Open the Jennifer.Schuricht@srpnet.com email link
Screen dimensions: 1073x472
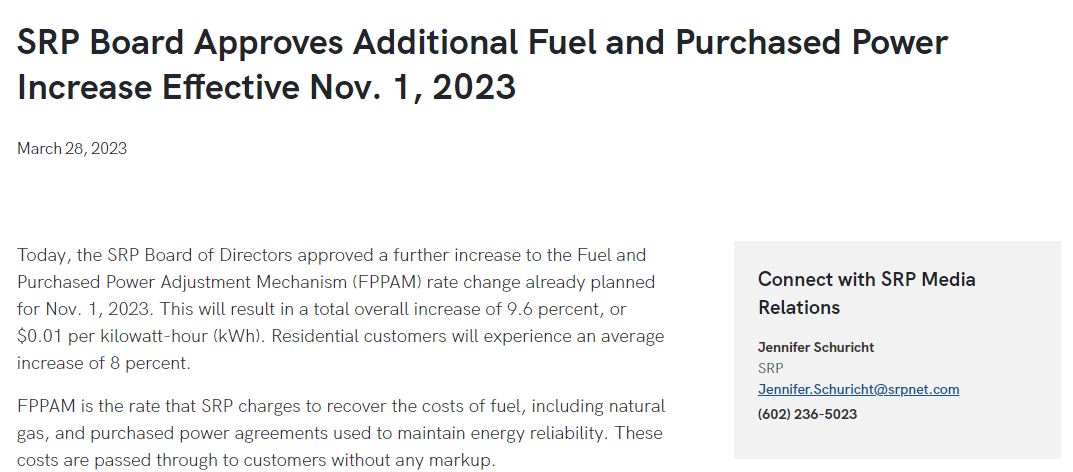[858, 389]
